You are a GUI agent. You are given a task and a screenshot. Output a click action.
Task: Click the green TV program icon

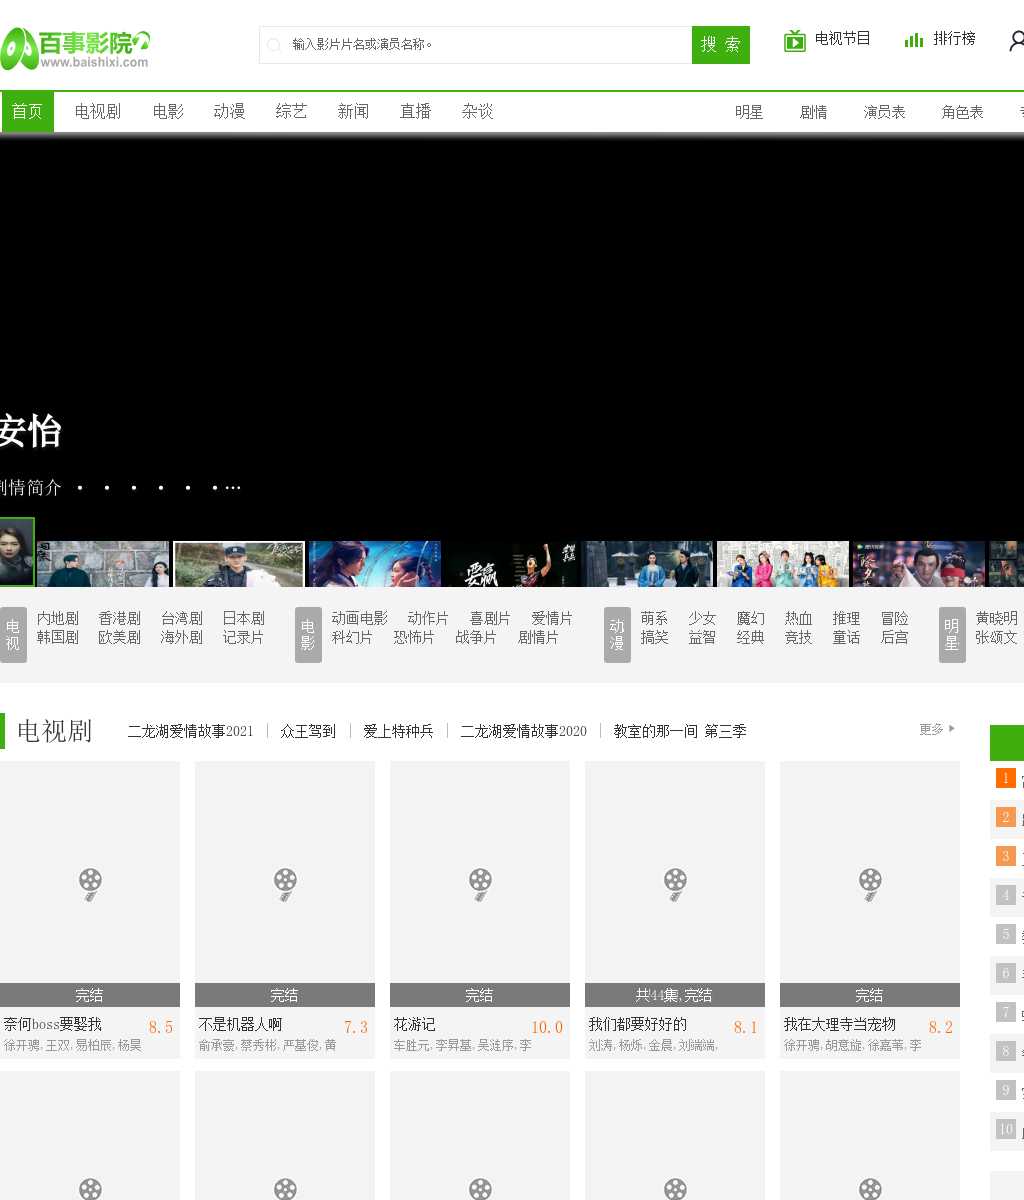coord(795,40)
